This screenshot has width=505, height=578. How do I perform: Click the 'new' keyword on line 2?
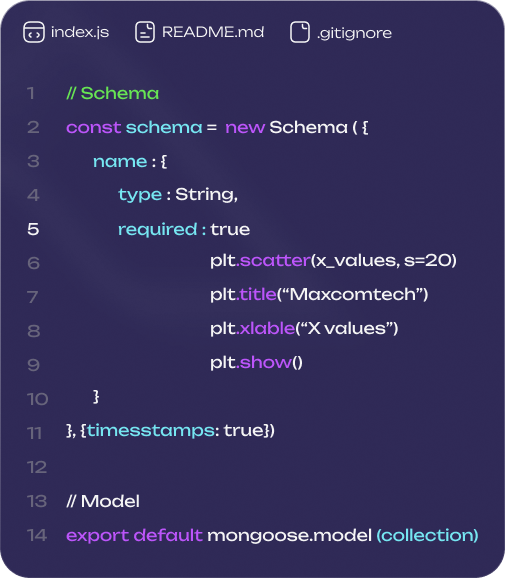click(245, 128)
